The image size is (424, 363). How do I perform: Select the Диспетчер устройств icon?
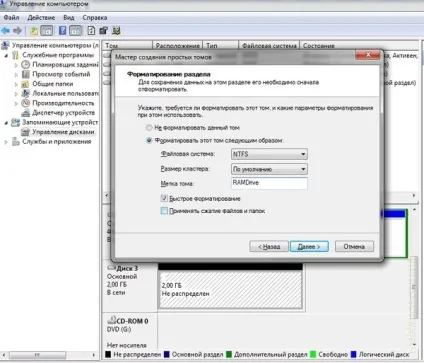(26, 113)
